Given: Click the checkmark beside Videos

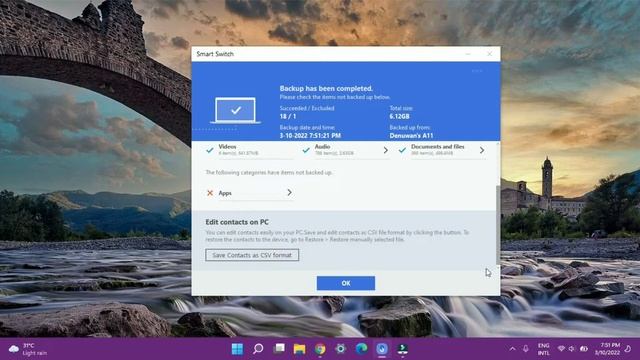Looking at the screenshot, I should pos(210,150).
